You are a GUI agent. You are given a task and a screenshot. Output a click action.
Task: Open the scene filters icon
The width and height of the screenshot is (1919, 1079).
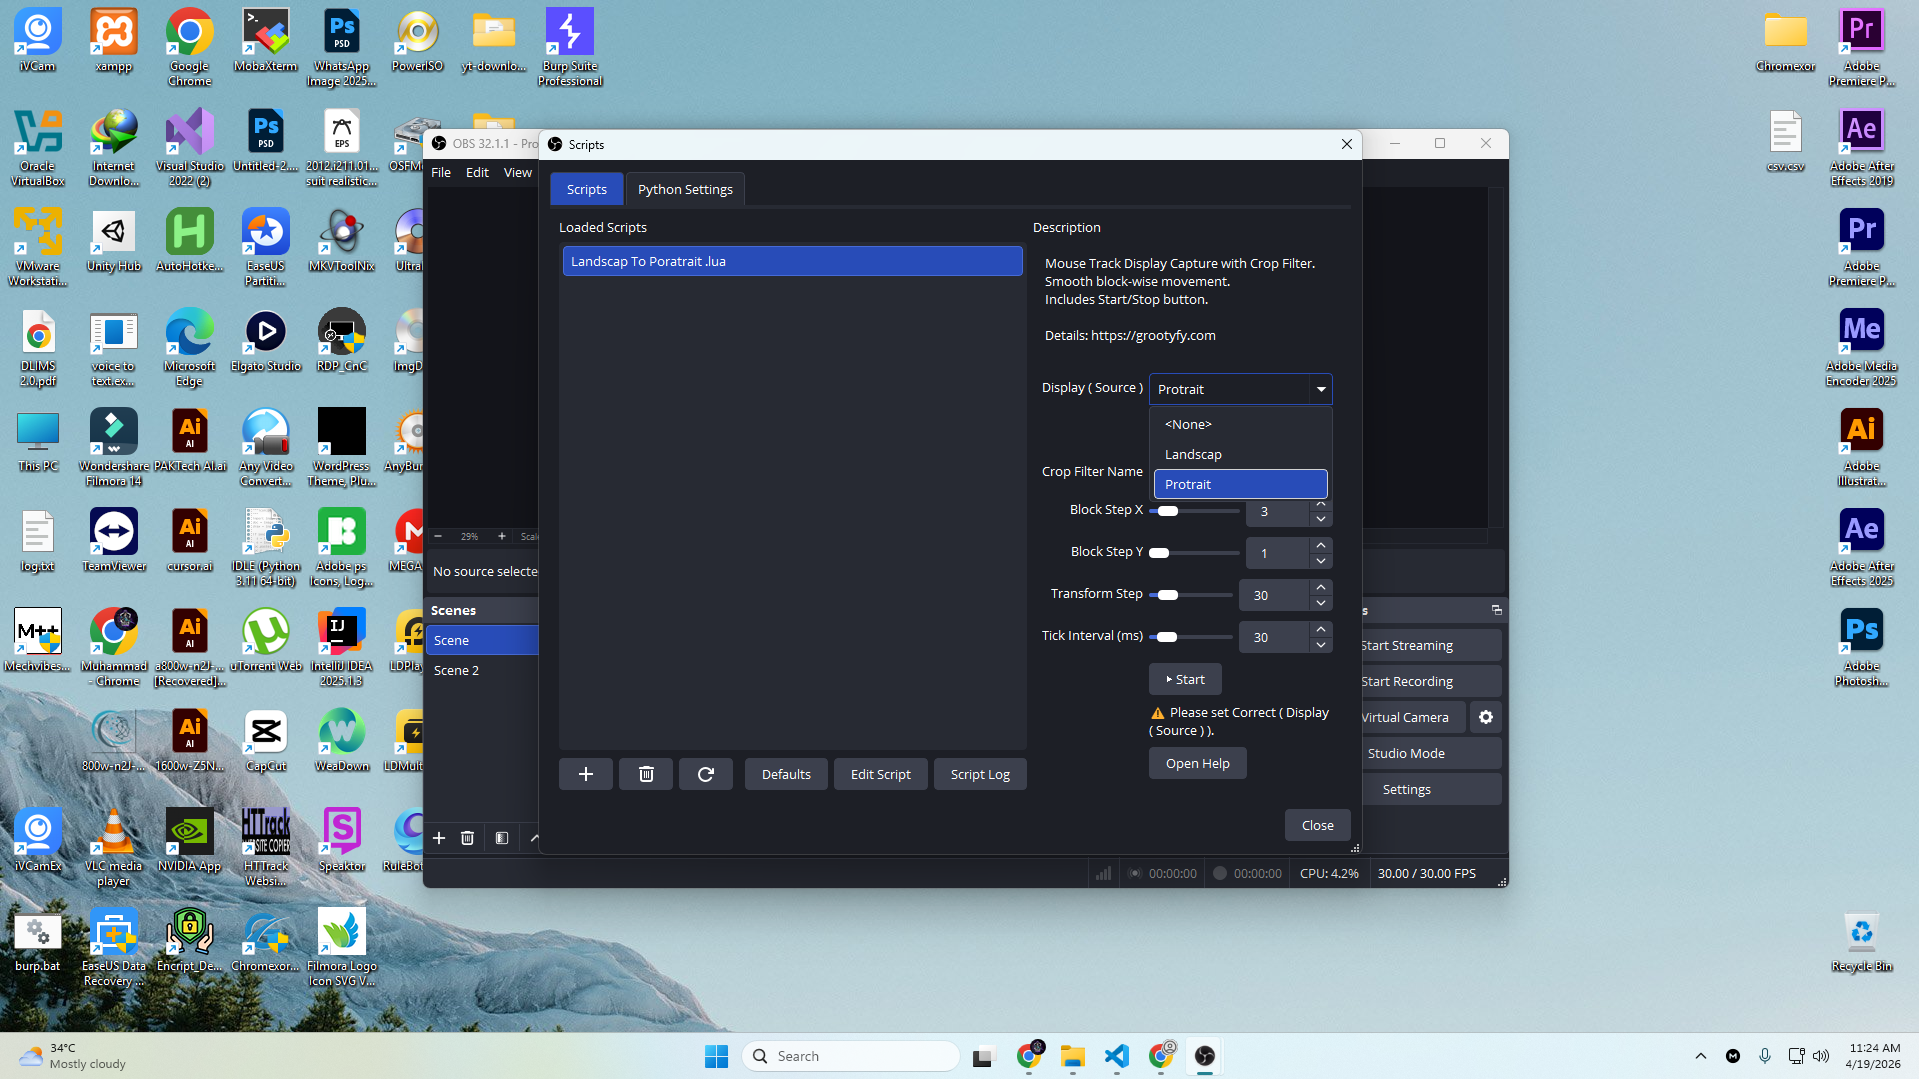502,838
